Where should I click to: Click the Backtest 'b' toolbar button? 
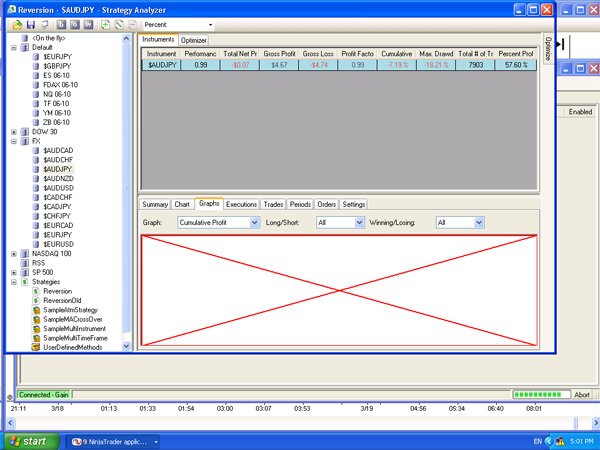pyautogui.click(x=61, y=25)
